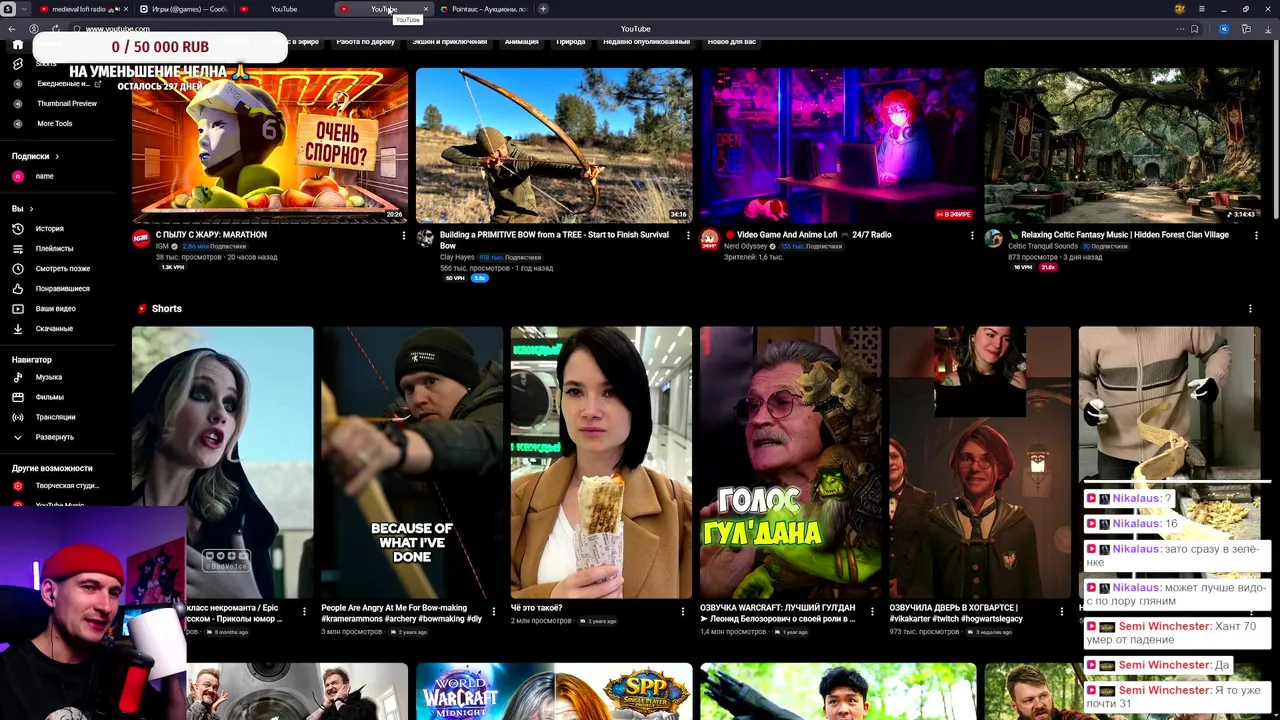The width and height of the screenshot is (1280, 720).
Task: Open options menu for Marathon video
Action: [x=404, y=236]
